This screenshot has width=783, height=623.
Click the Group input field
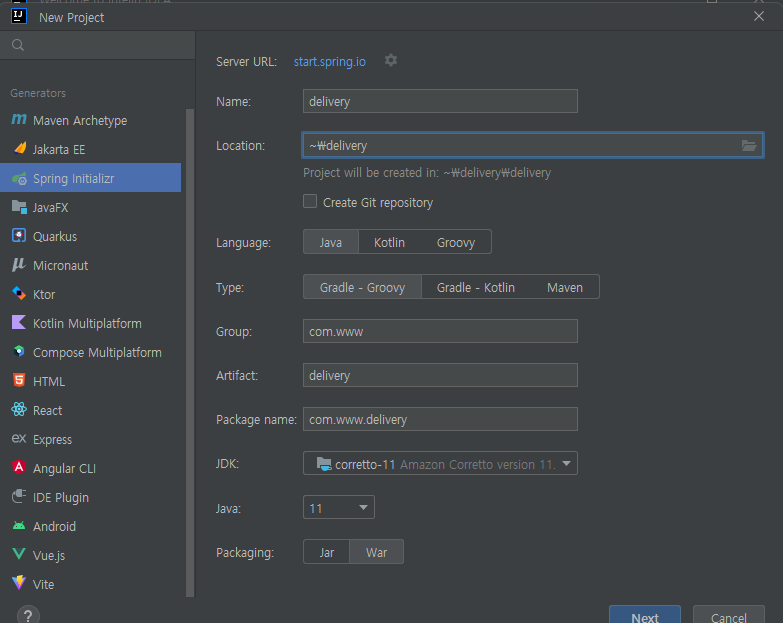(x=440, y=331)
